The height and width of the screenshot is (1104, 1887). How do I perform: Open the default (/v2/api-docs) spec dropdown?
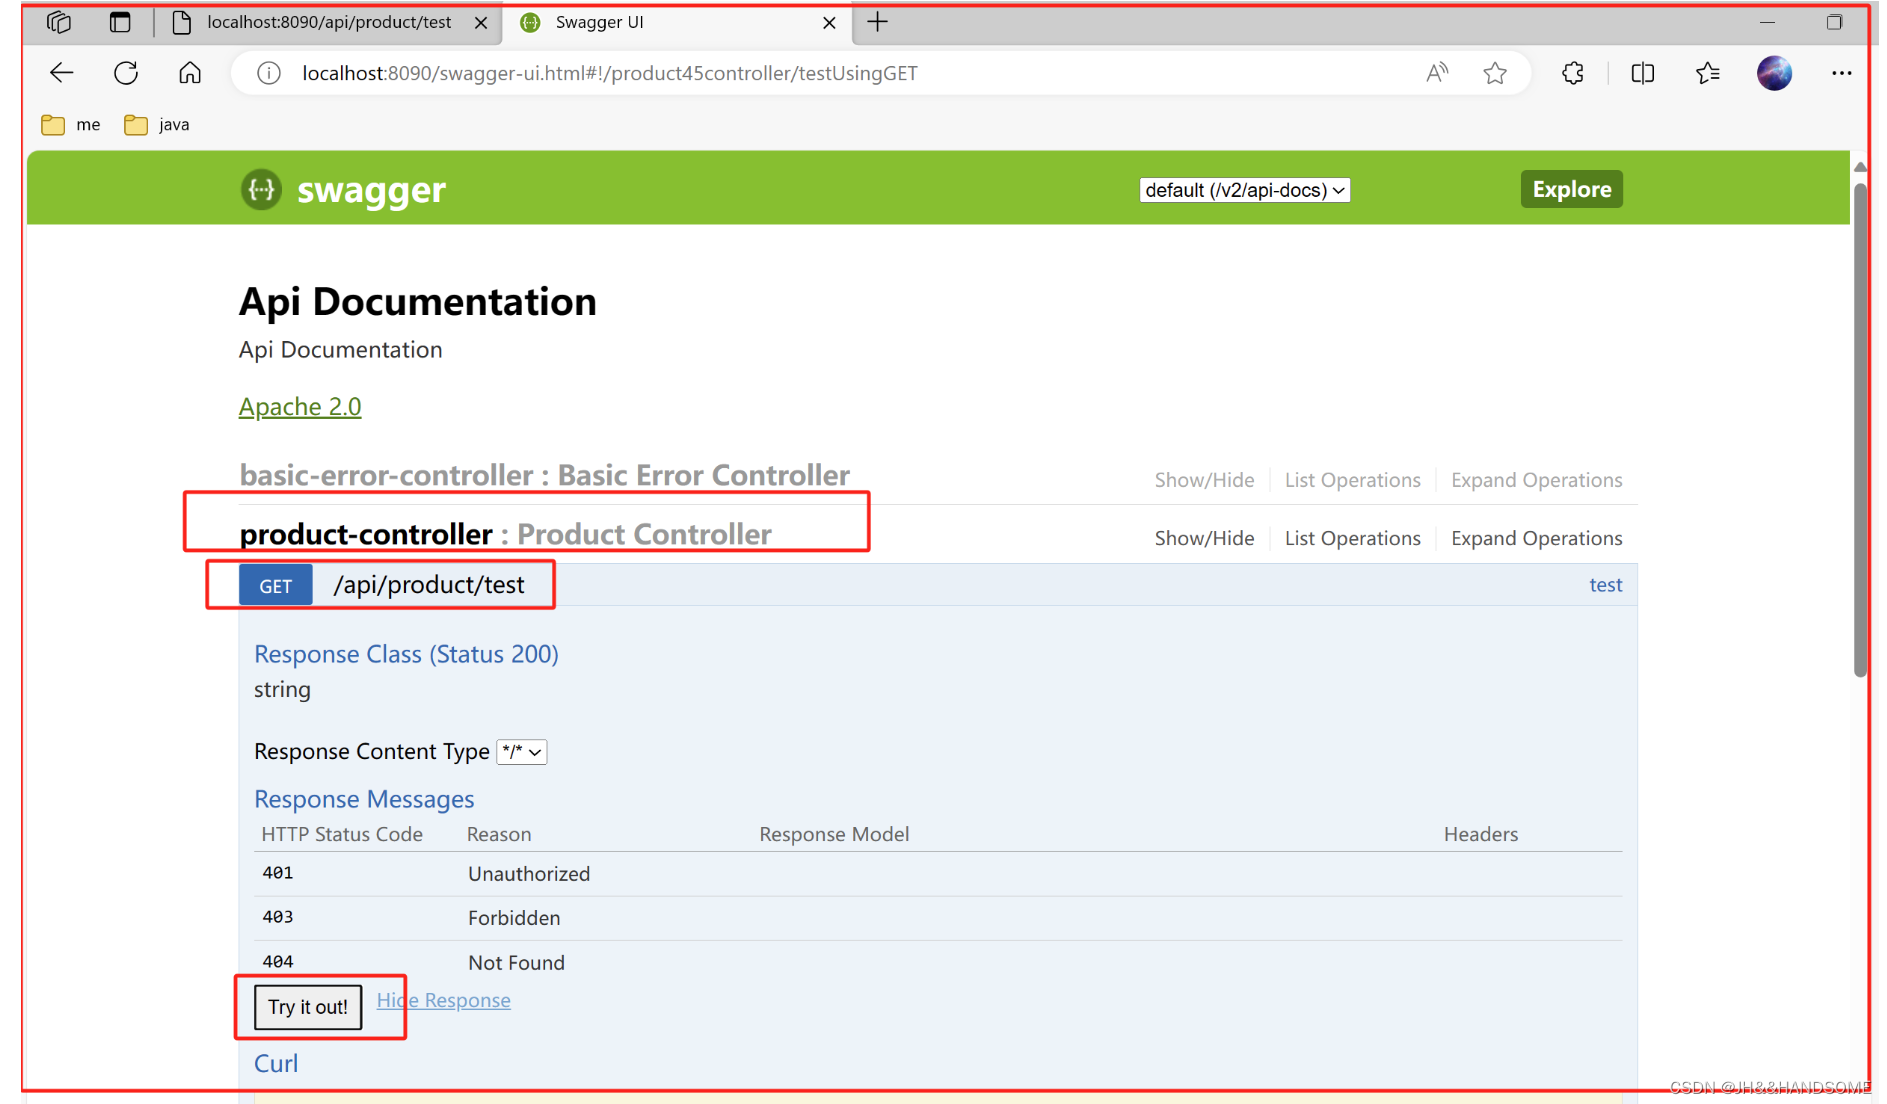coord(1245,190)
